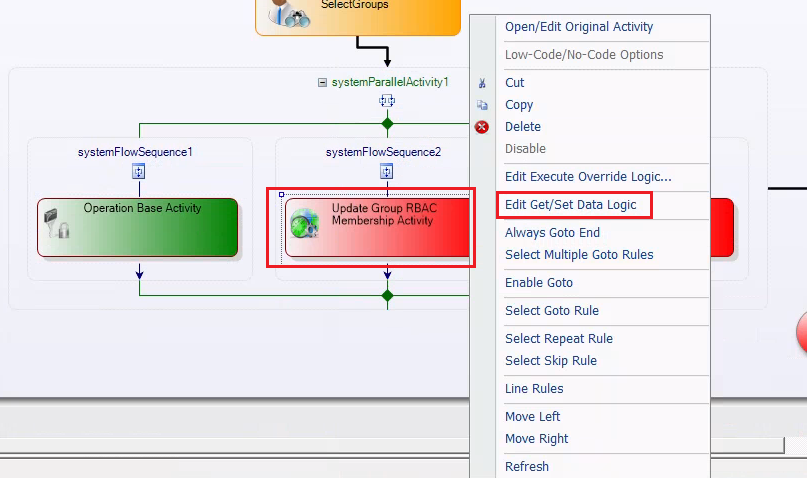Choose Delete from the context menu

coord(522,127)
